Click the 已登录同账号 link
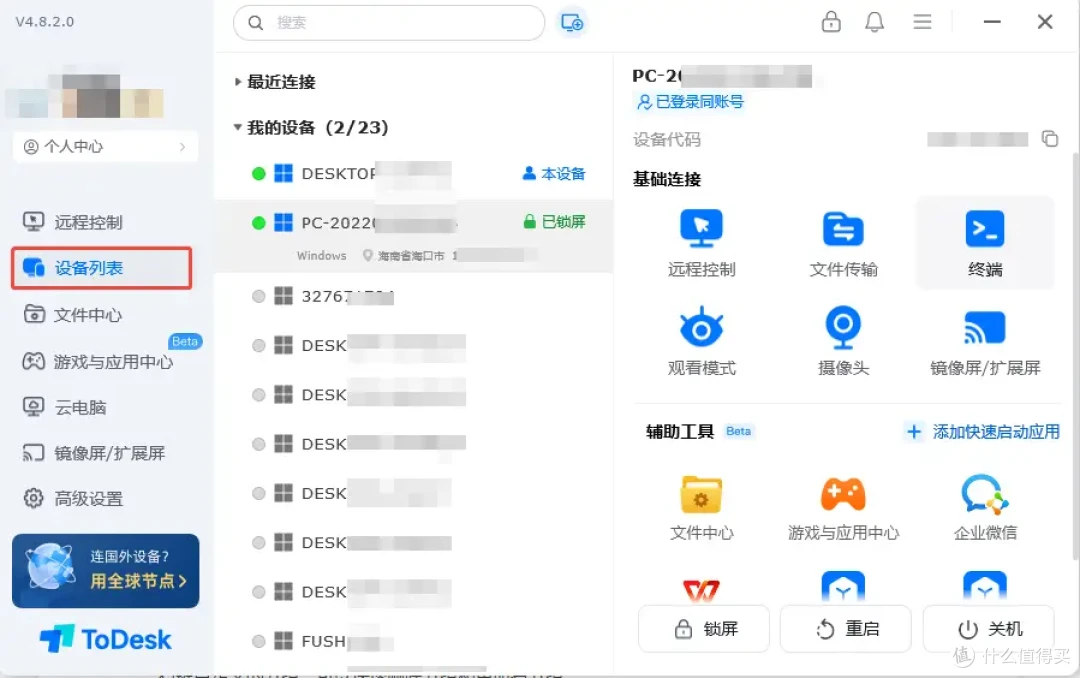 pyautogui.click(x=689, y=102)
